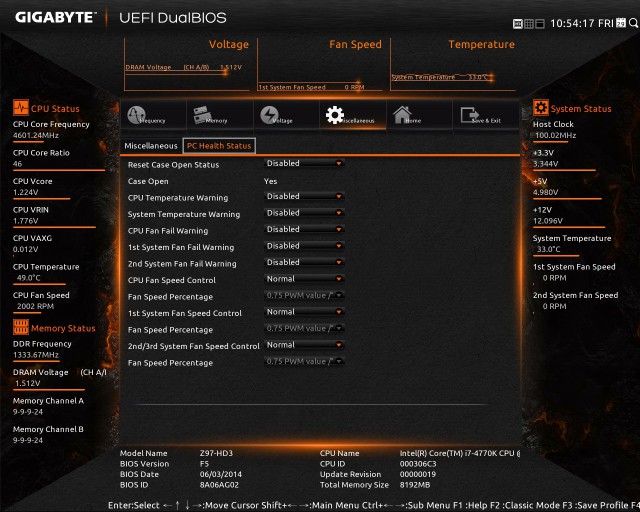Click Host Clock value 100.02MHz
640x512 pixels.
pyautogui.click(x=555, y=135)
